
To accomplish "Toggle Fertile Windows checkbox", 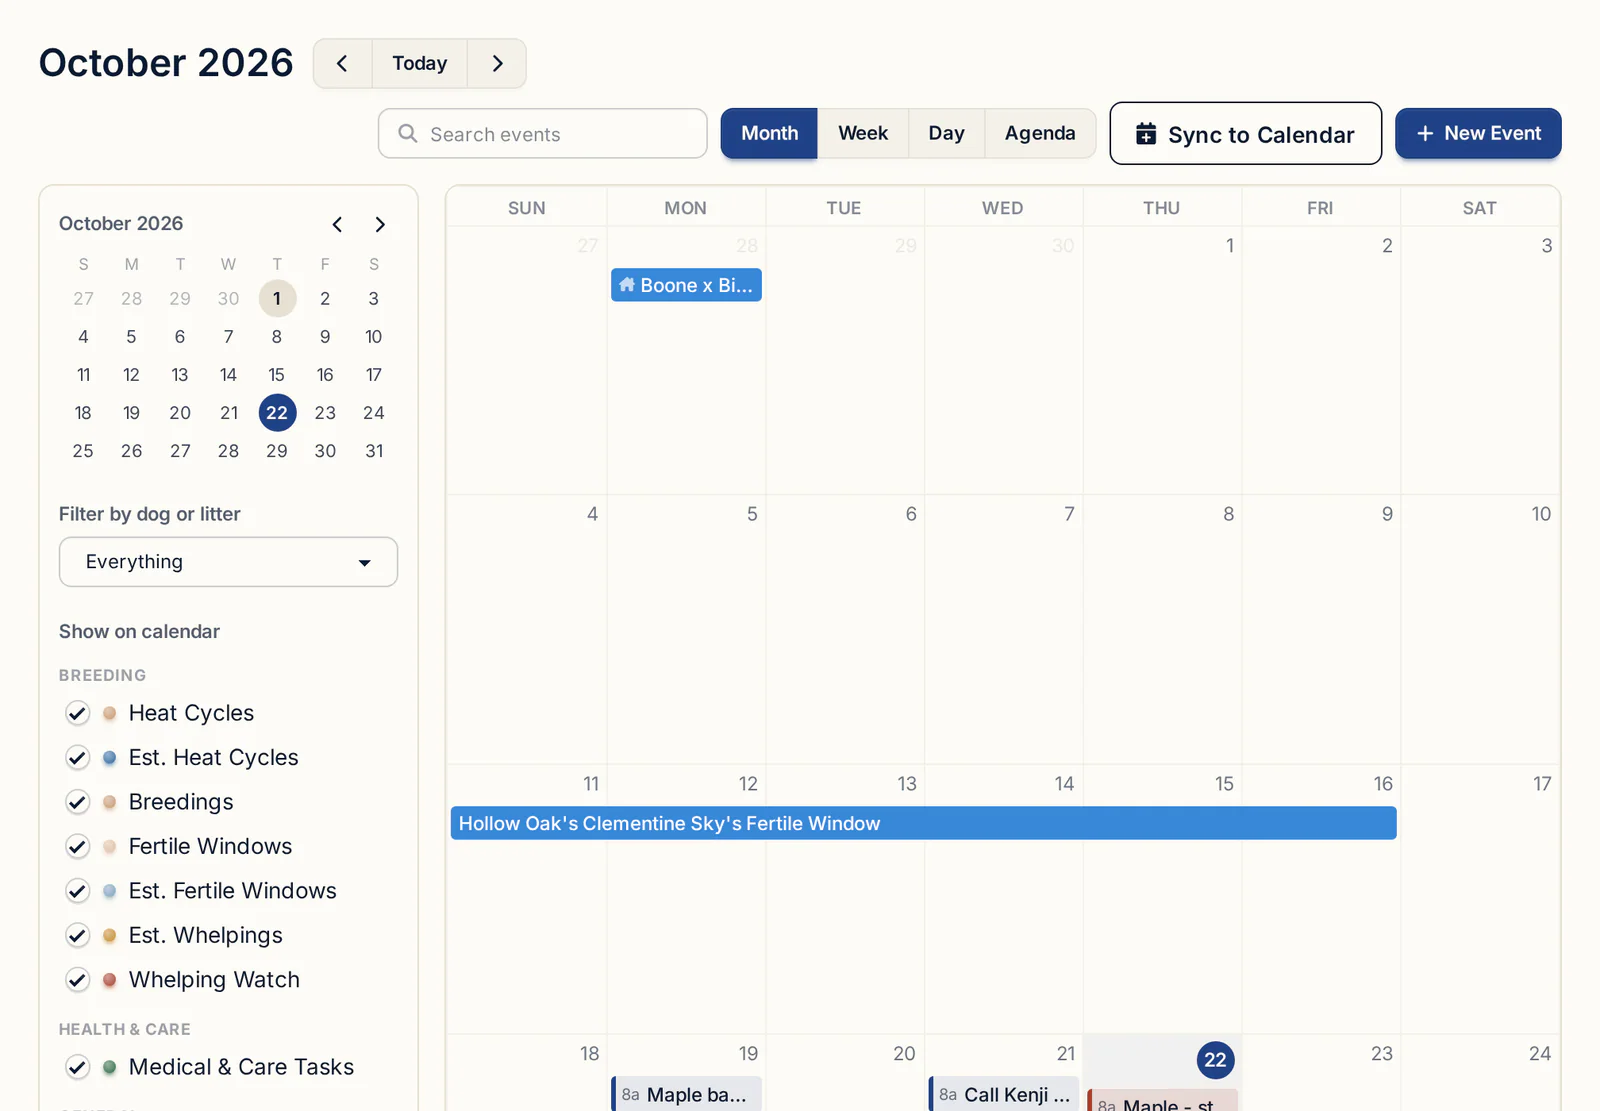I will 78,847.
